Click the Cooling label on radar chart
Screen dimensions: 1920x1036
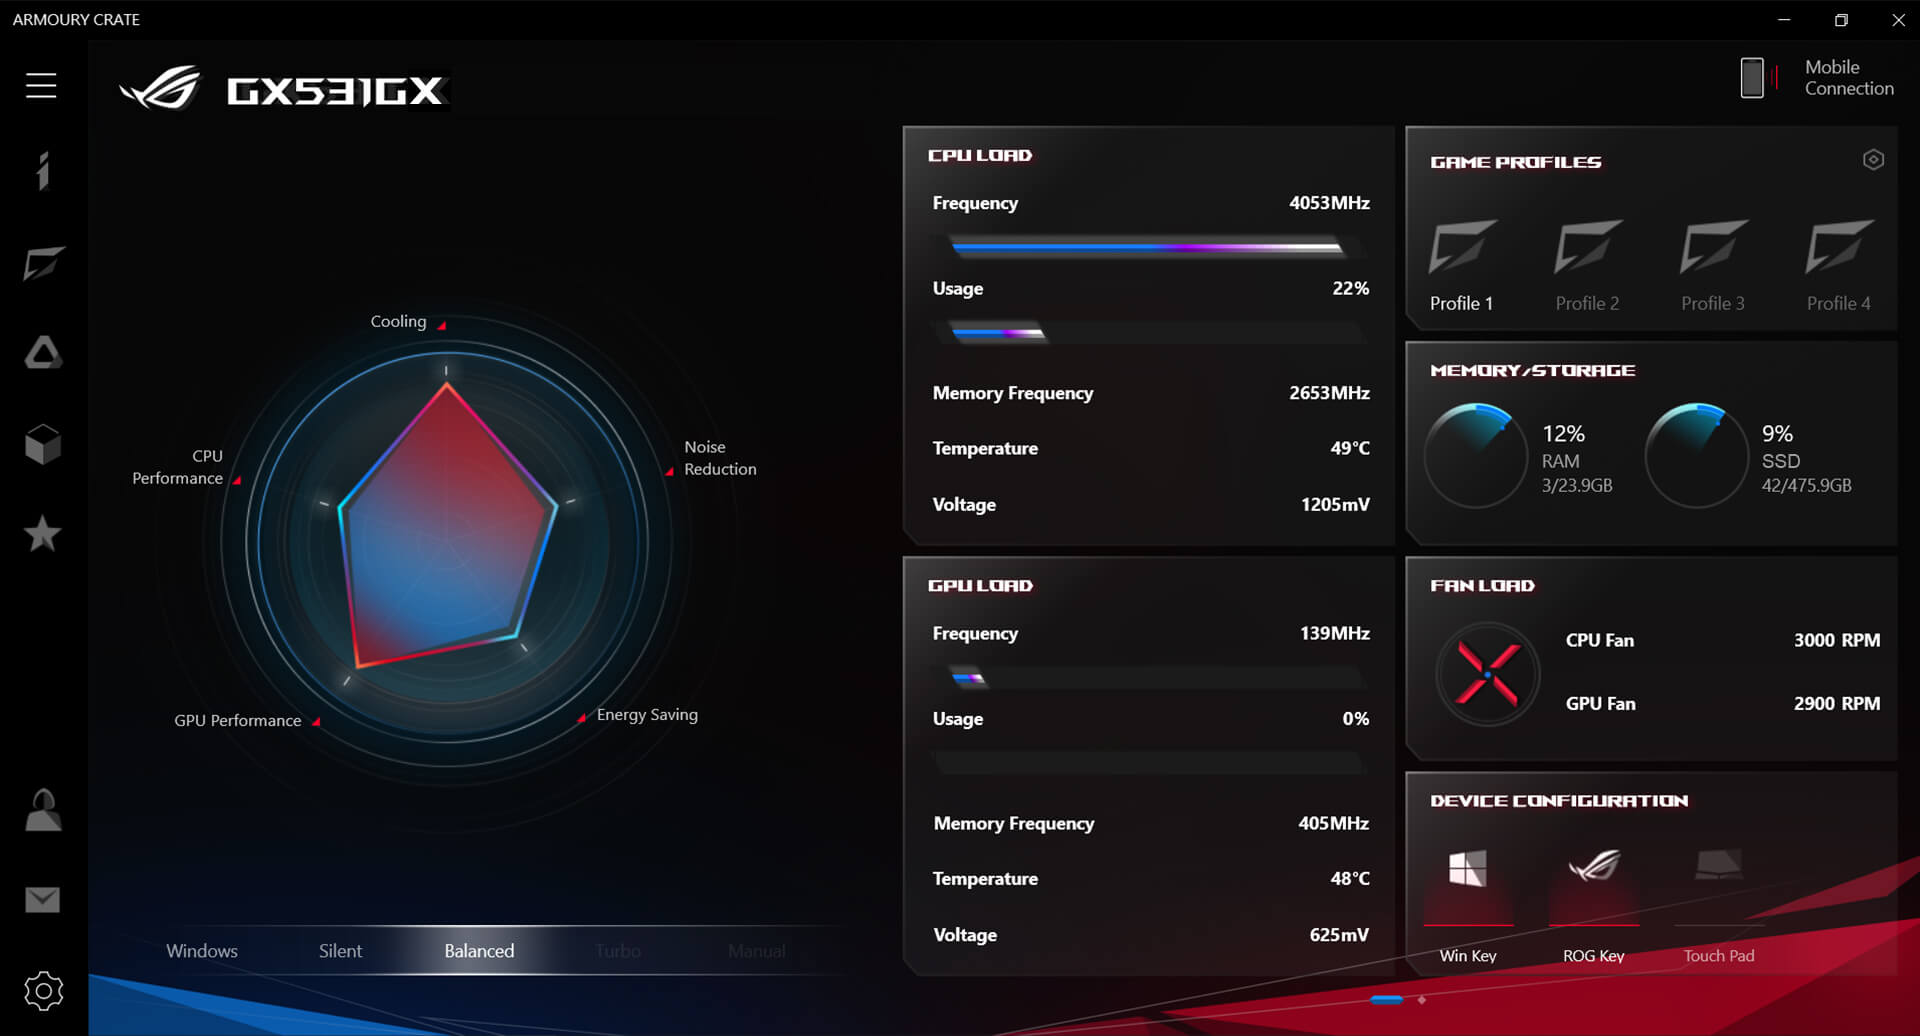coord(398,321)
